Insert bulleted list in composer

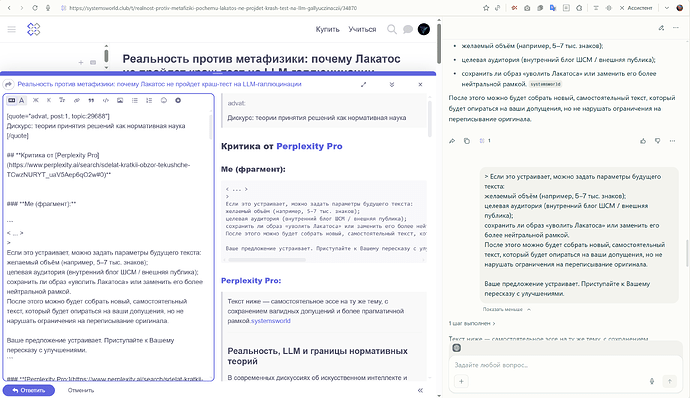(x=135, y=100)
